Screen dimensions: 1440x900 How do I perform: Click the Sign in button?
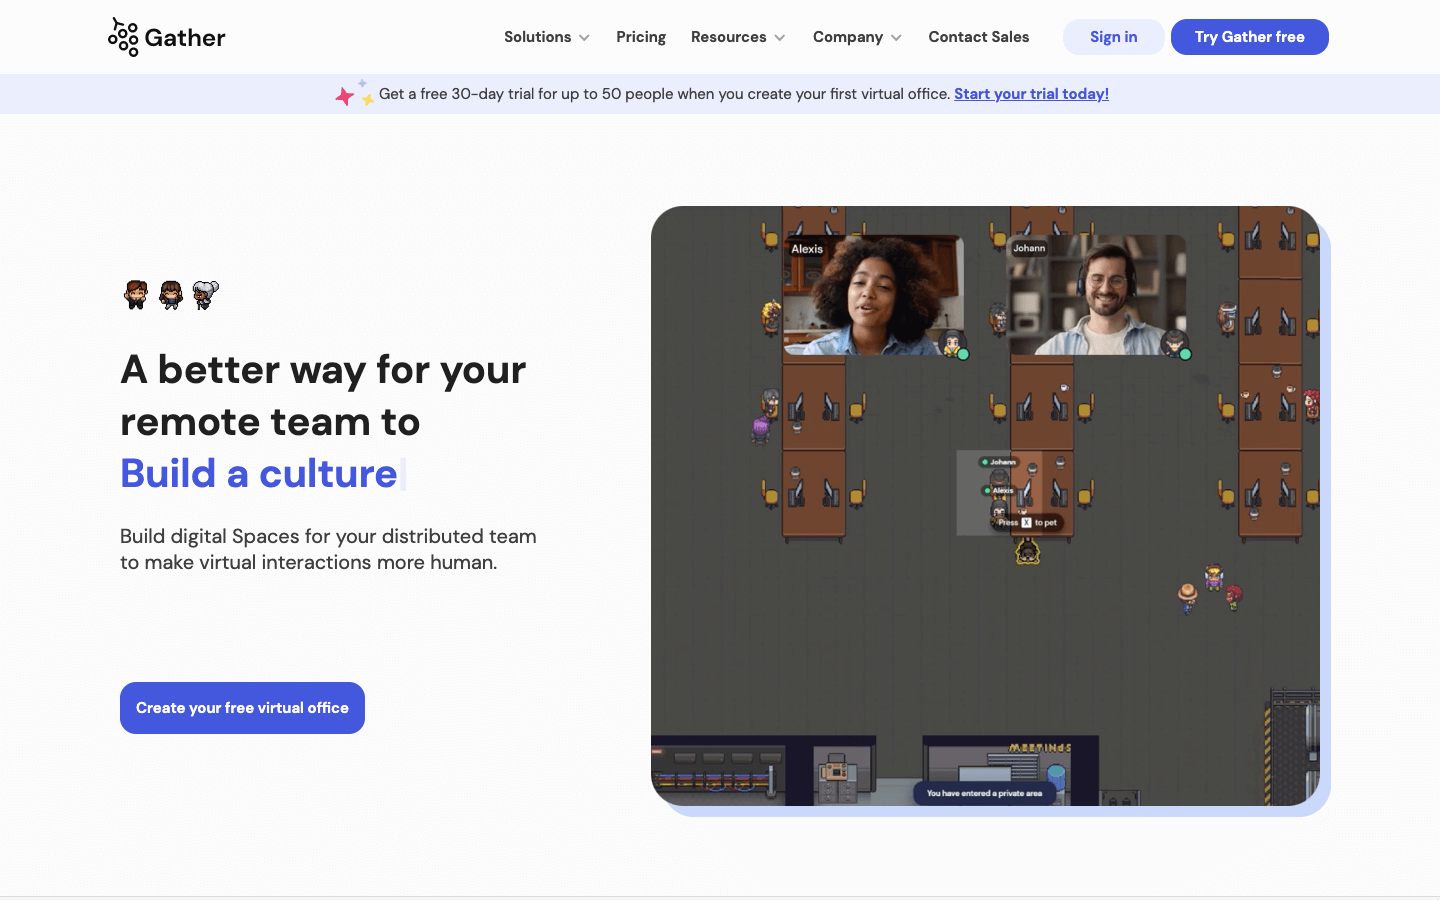(x=1113, y=37)
